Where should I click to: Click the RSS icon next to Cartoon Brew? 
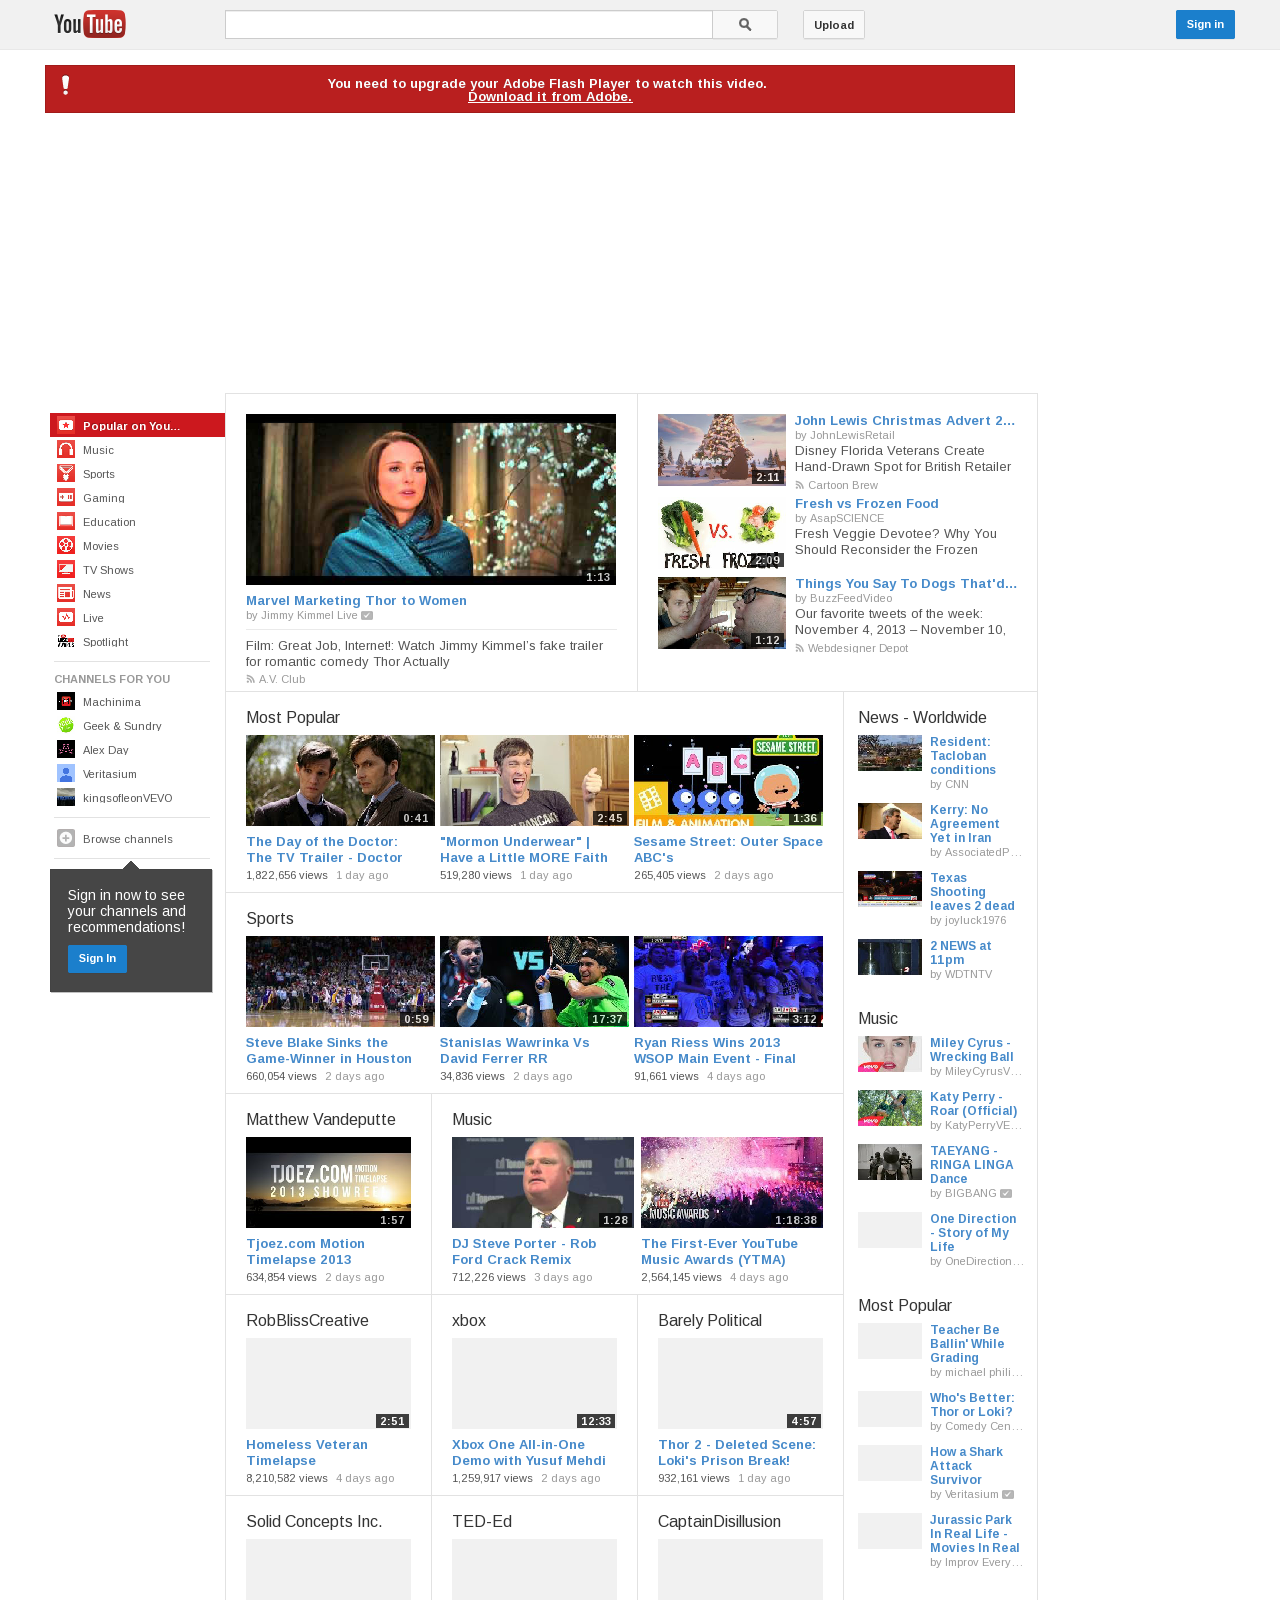[x=800, y=485]
